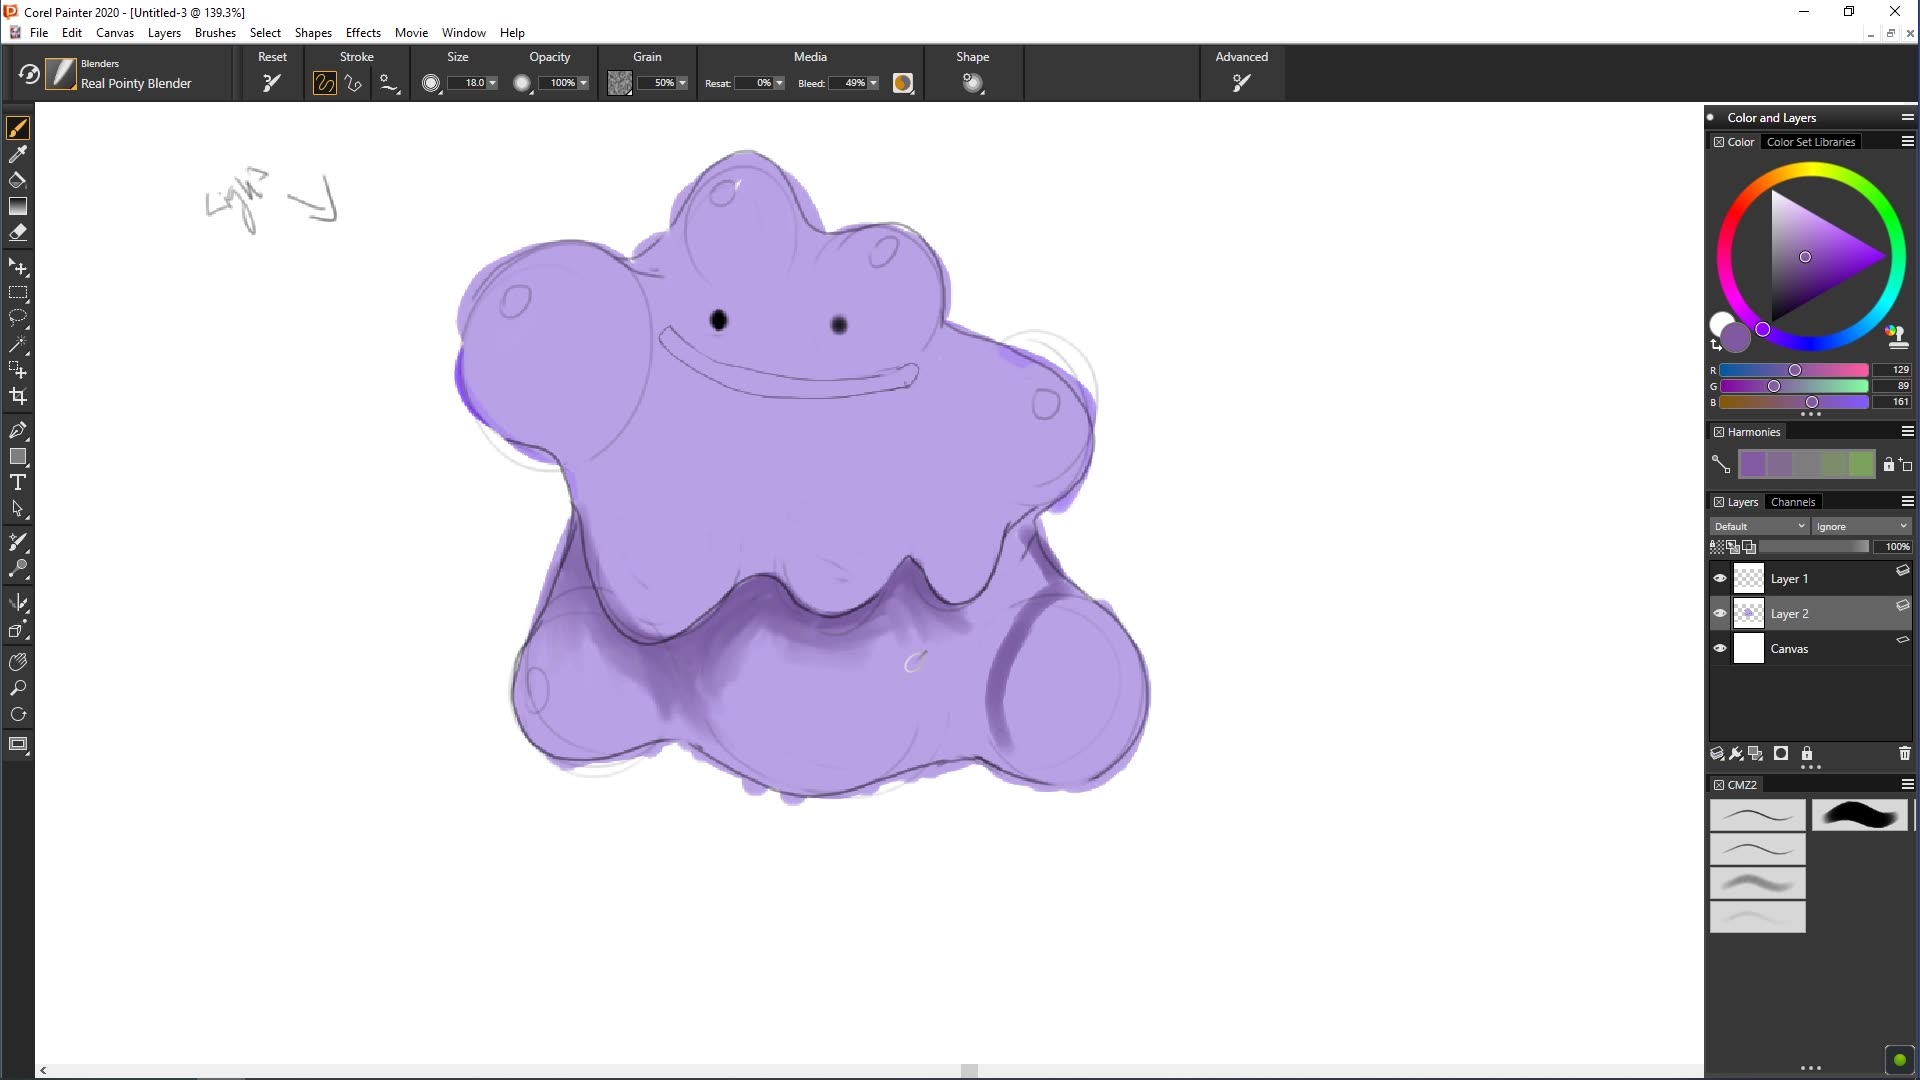This screenshot has width=1920, height=1080.
Task: Select the Crop tool
Action: [18, 396]
